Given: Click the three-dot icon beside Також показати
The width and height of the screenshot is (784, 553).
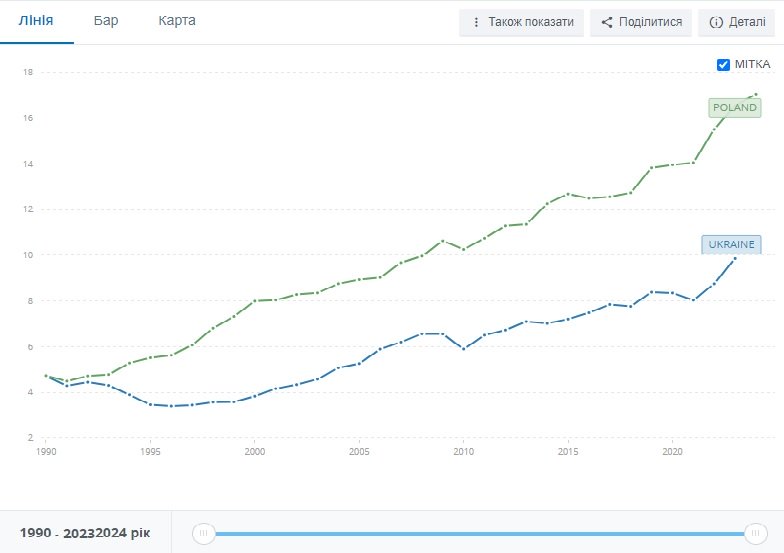Looking at the screenshot, I should point(476,22).
